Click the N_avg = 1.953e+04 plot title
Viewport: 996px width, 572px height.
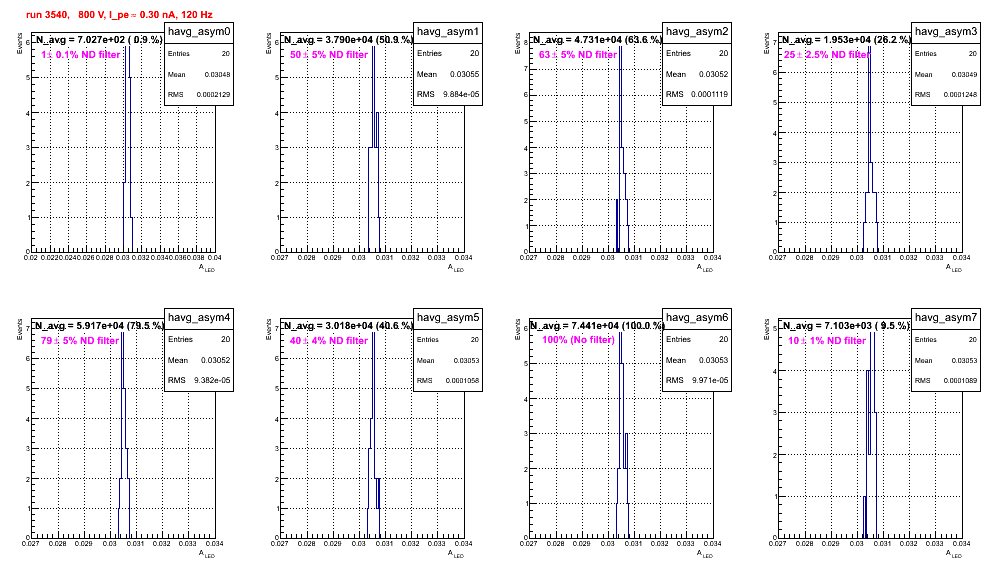point(846,39)
